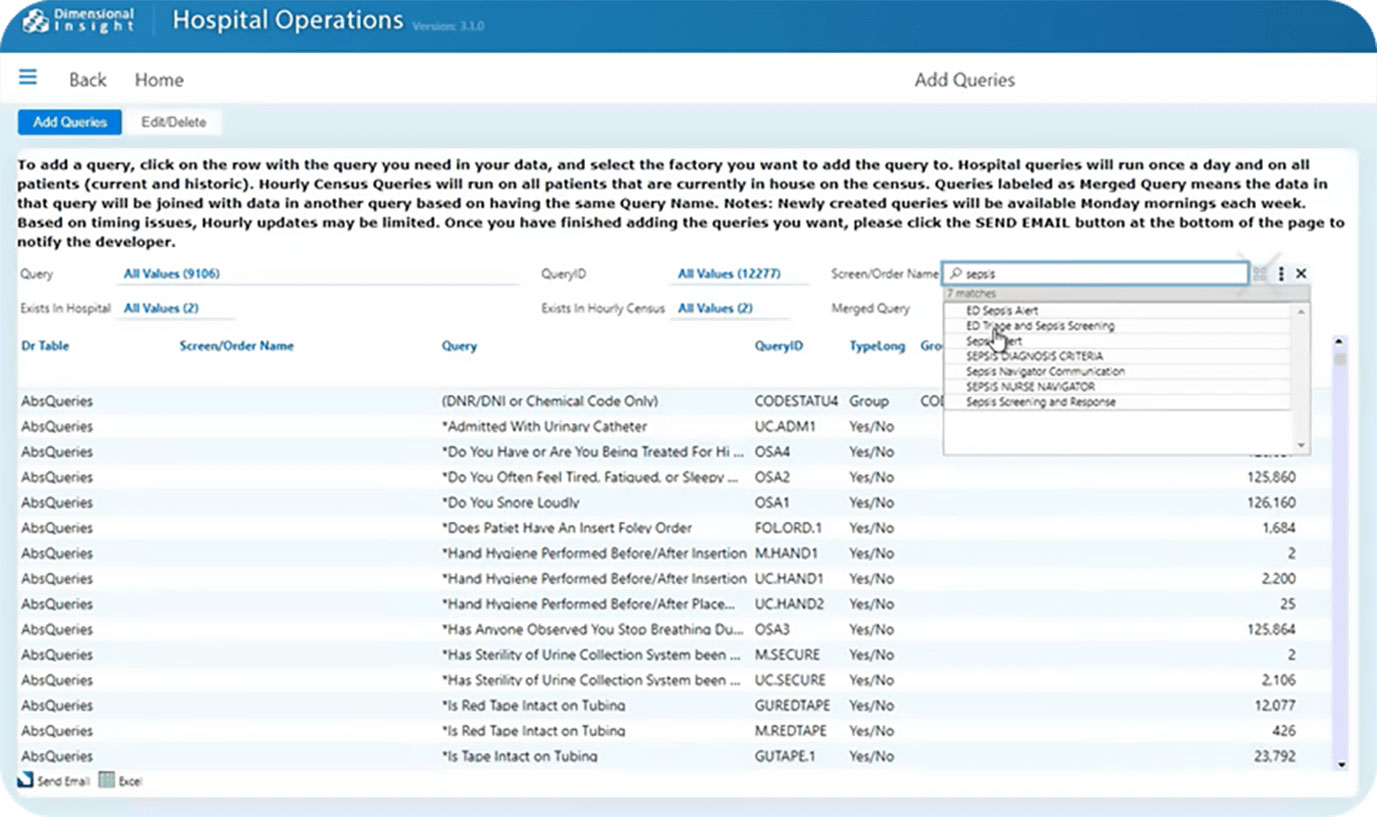The image size is (1377, 817).
Task: Click the grid select-all icon beside search
Action: coord(1260,274)
